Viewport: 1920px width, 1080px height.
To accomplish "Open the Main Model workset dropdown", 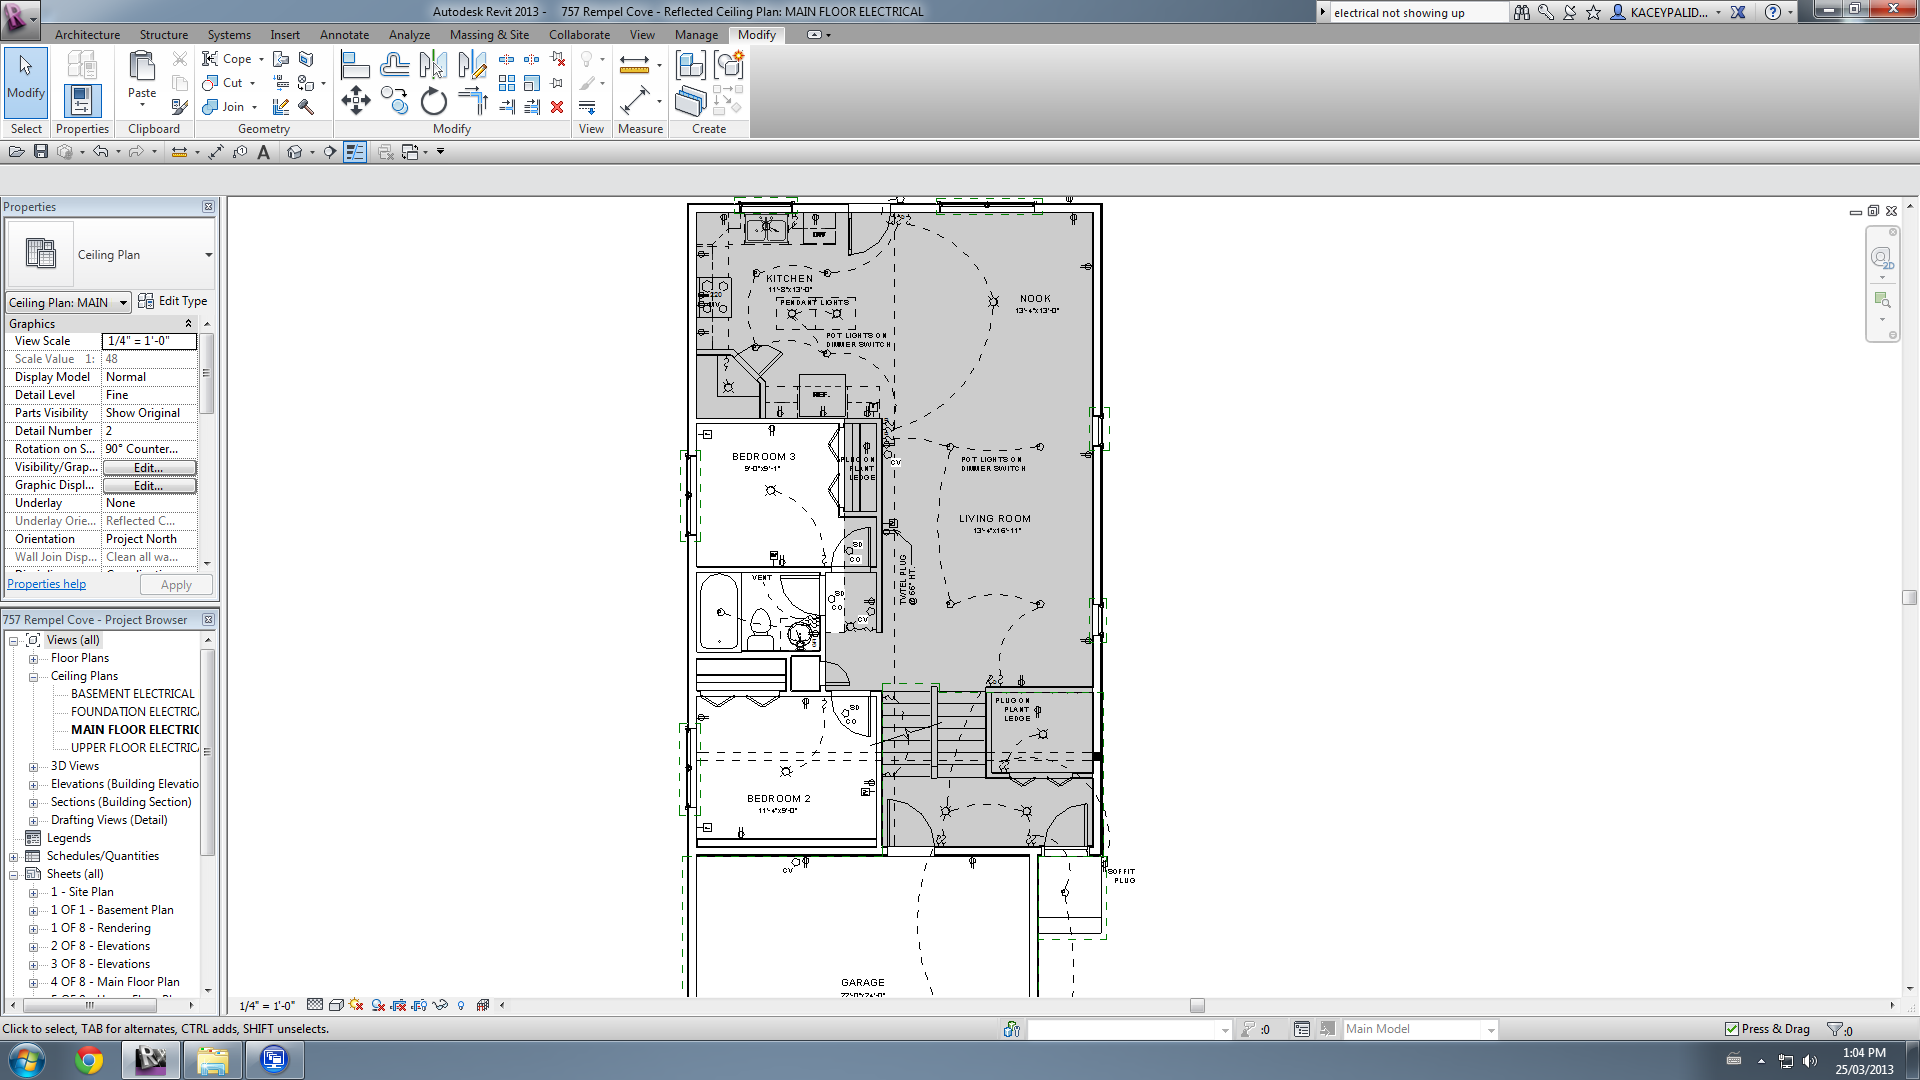I will (x=1491, y=1030).
